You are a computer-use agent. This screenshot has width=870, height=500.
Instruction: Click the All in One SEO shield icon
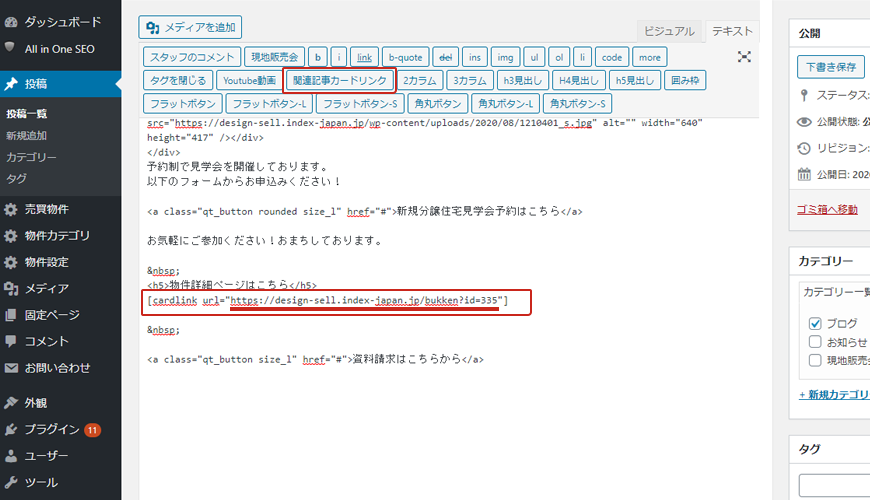click(x=11, y=47)
